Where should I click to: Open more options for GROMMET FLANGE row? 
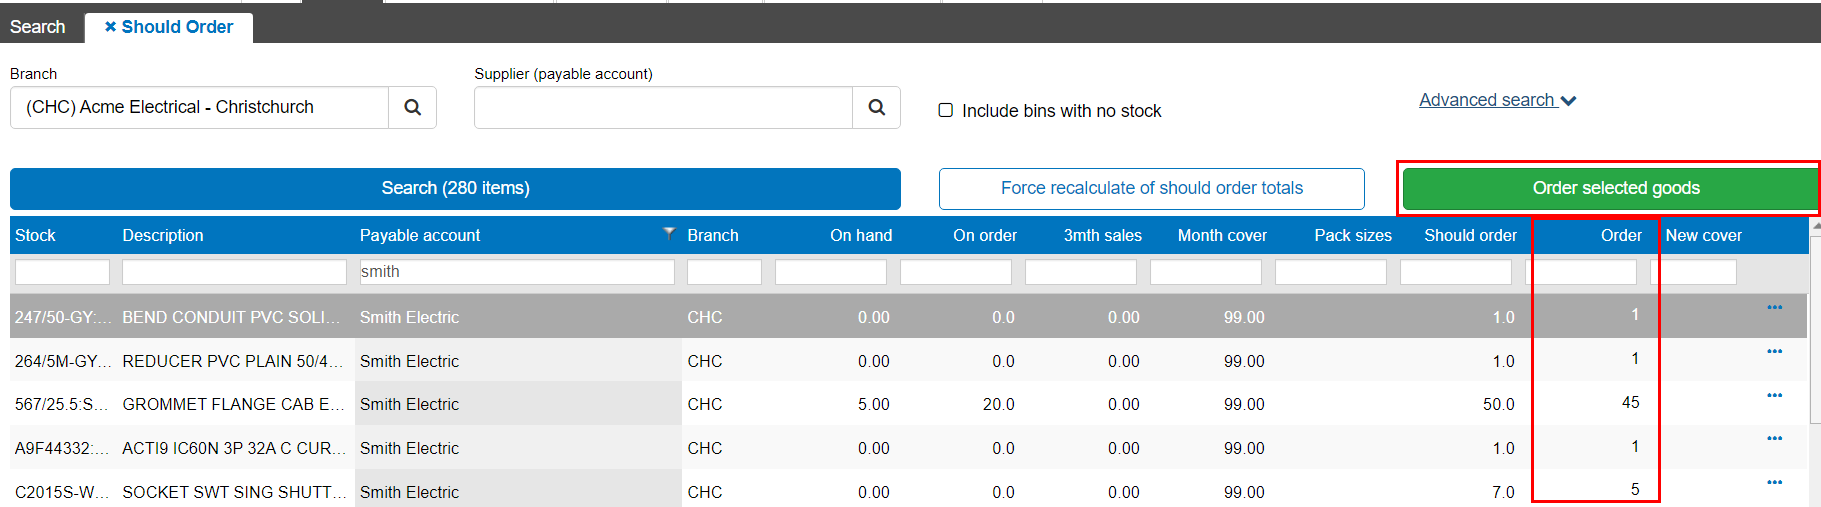click(x=1774, y=396)
